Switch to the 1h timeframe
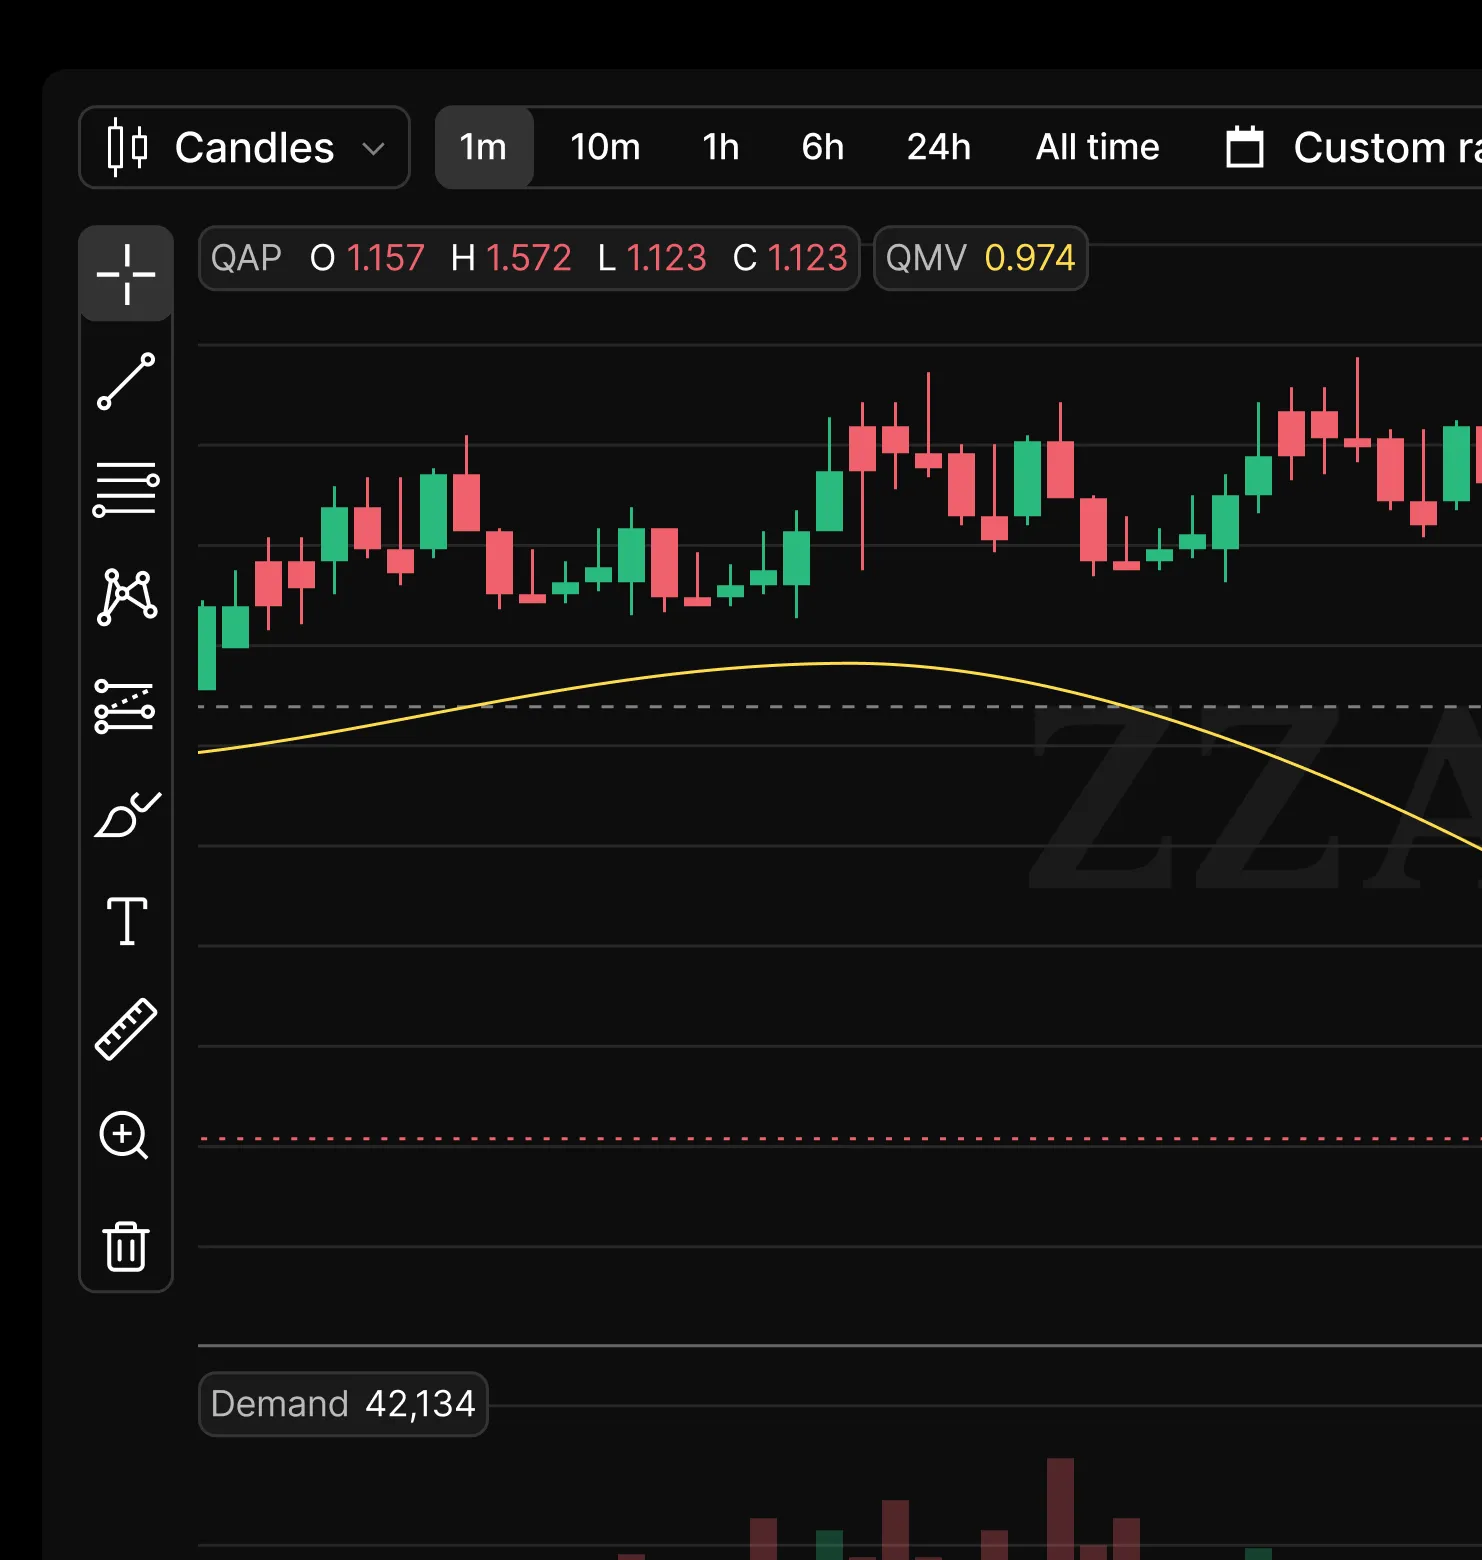Screen dimensions: 1482x1560 [721, 147]
